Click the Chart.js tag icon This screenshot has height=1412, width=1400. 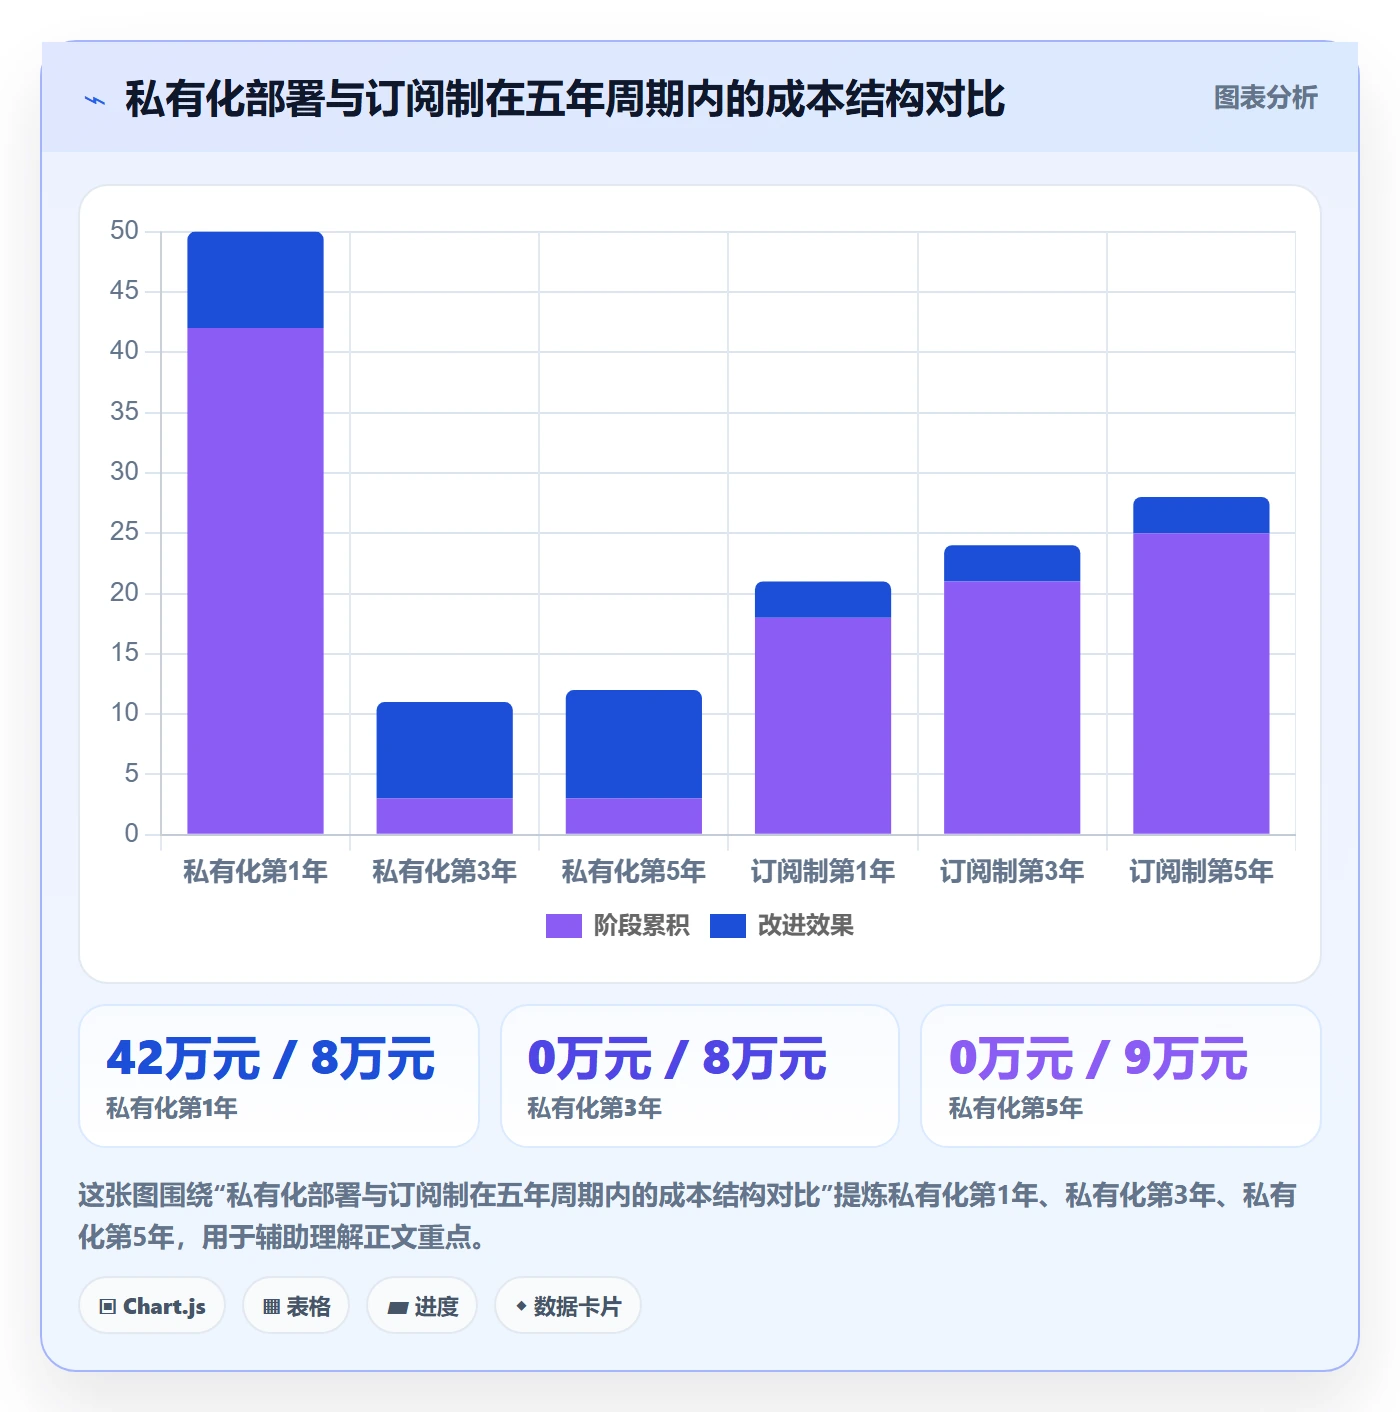coord(108,1307)
